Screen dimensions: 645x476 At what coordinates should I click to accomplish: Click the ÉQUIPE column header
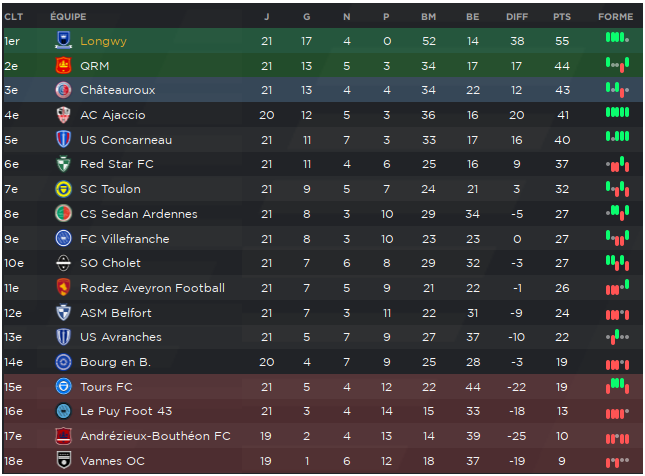tap(68, 17)
